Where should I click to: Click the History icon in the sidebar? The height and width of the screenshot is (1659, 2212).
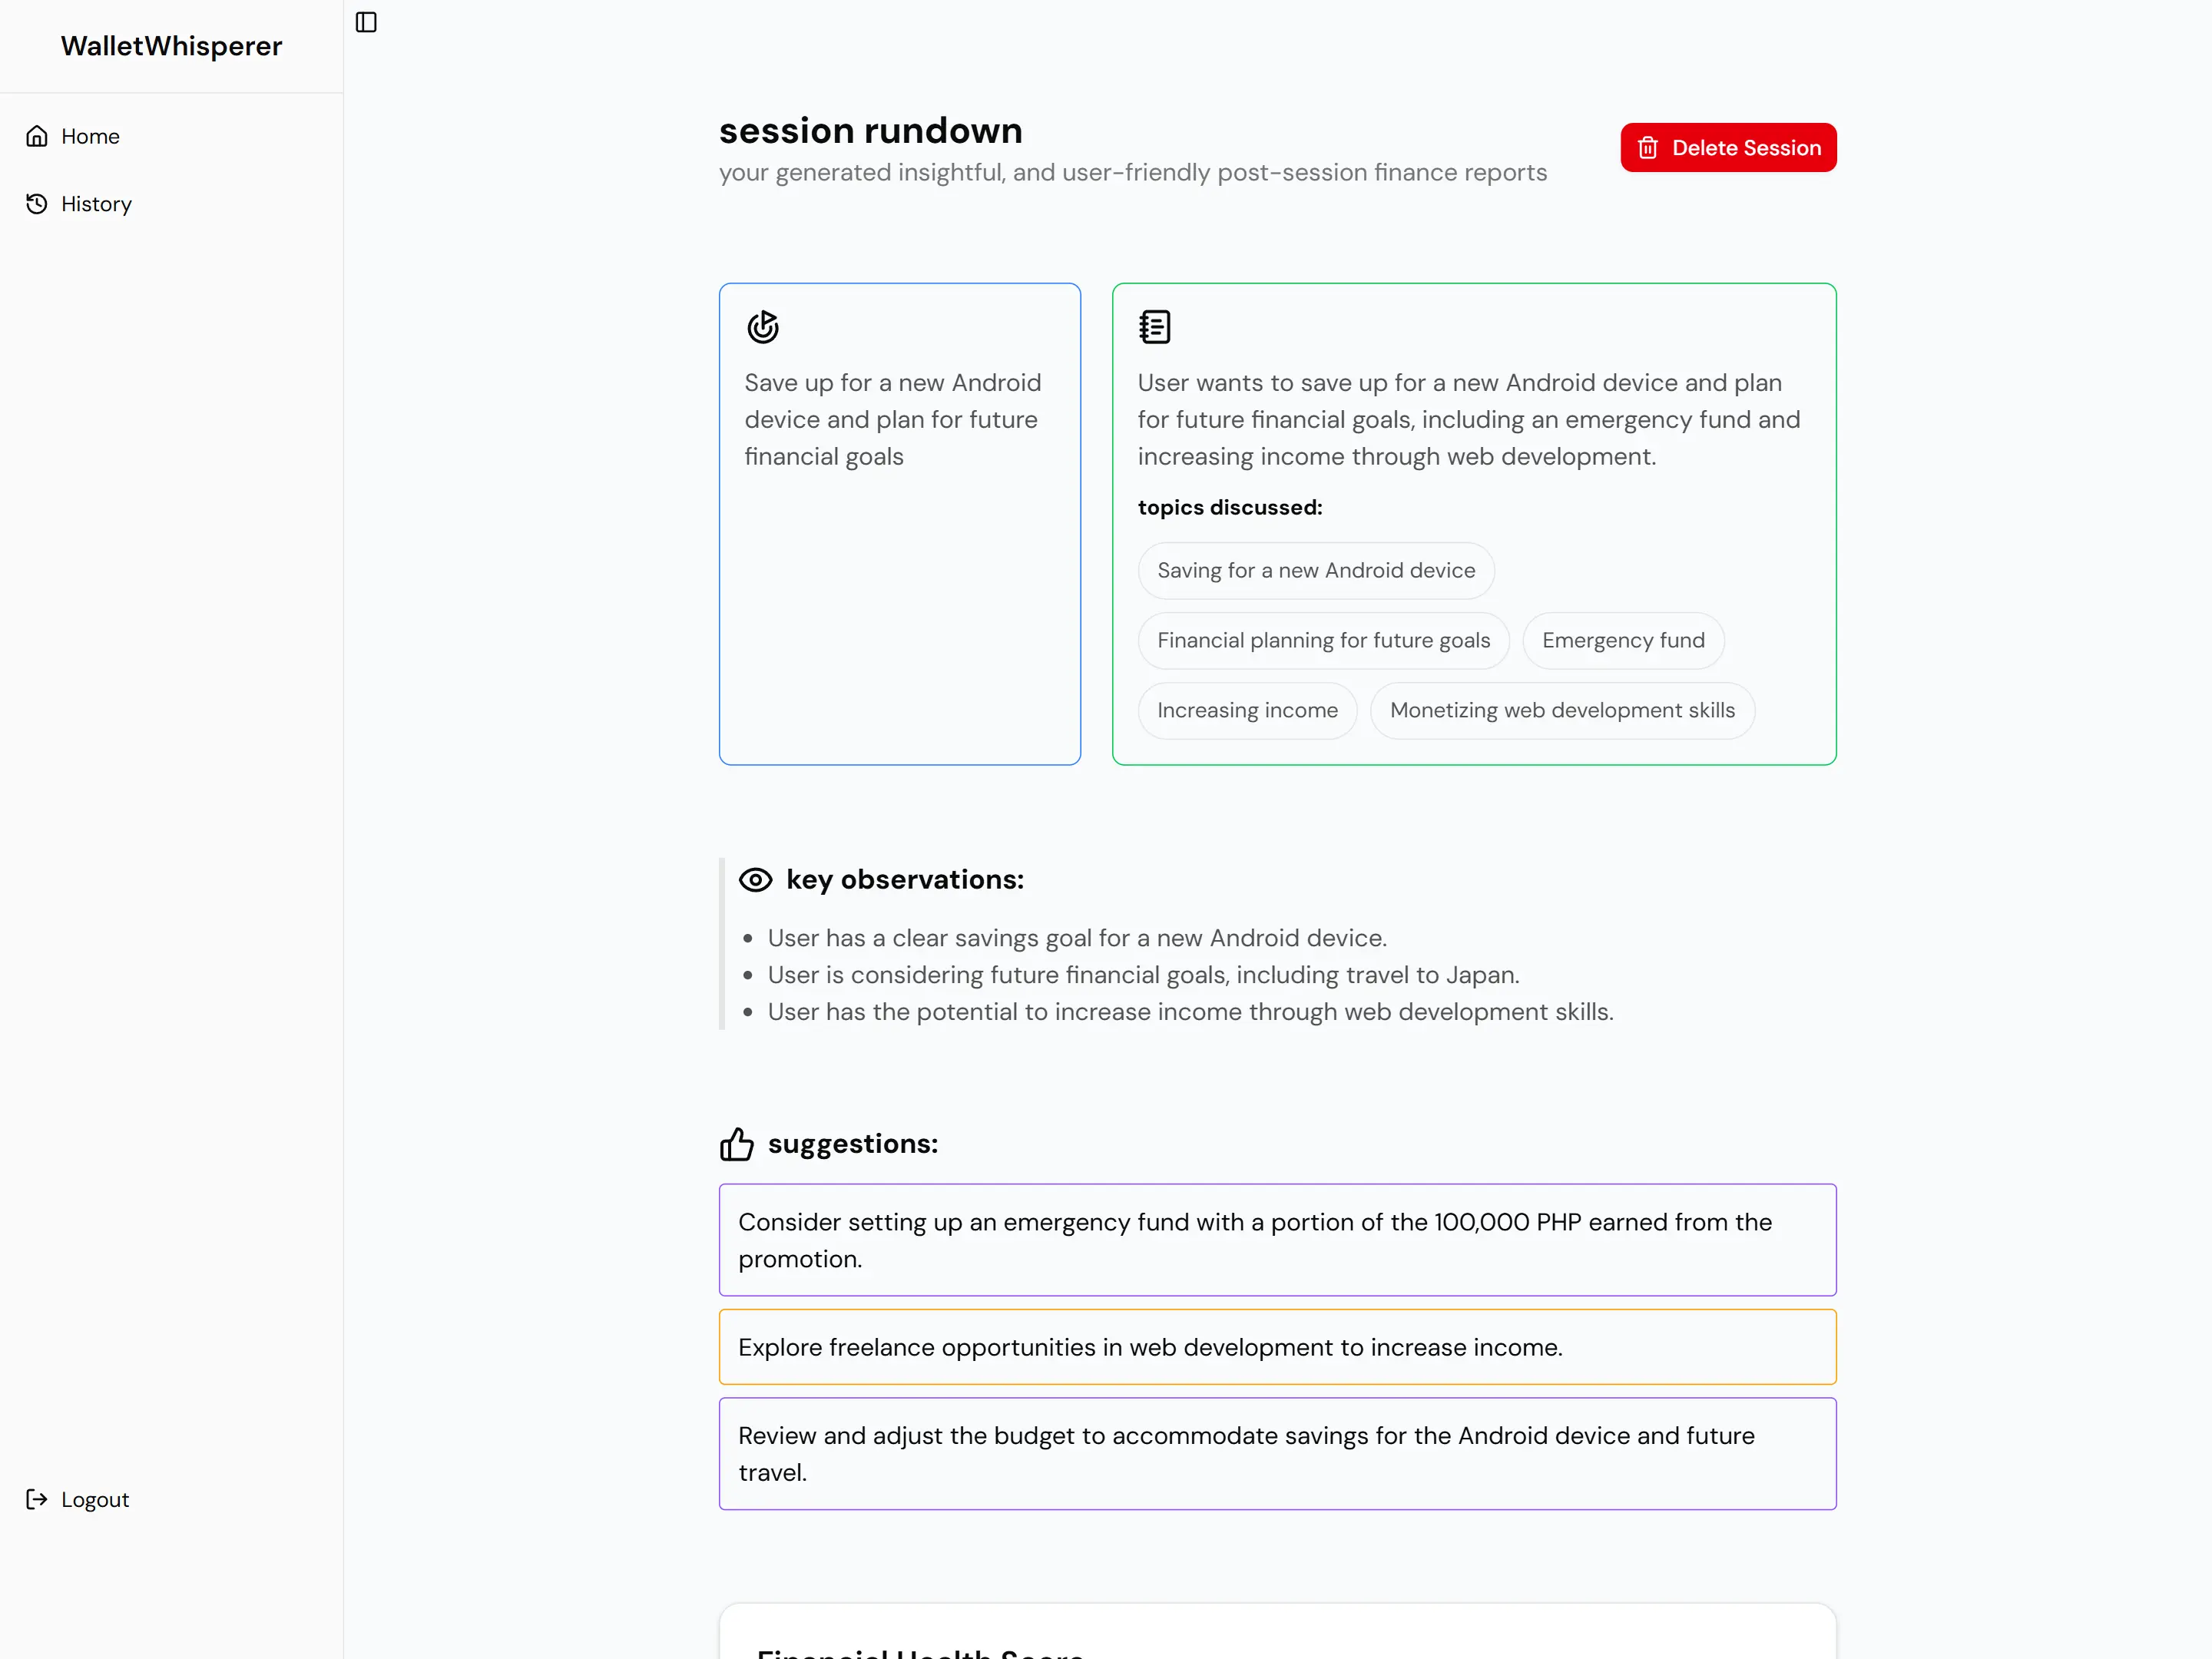[36, 203]
